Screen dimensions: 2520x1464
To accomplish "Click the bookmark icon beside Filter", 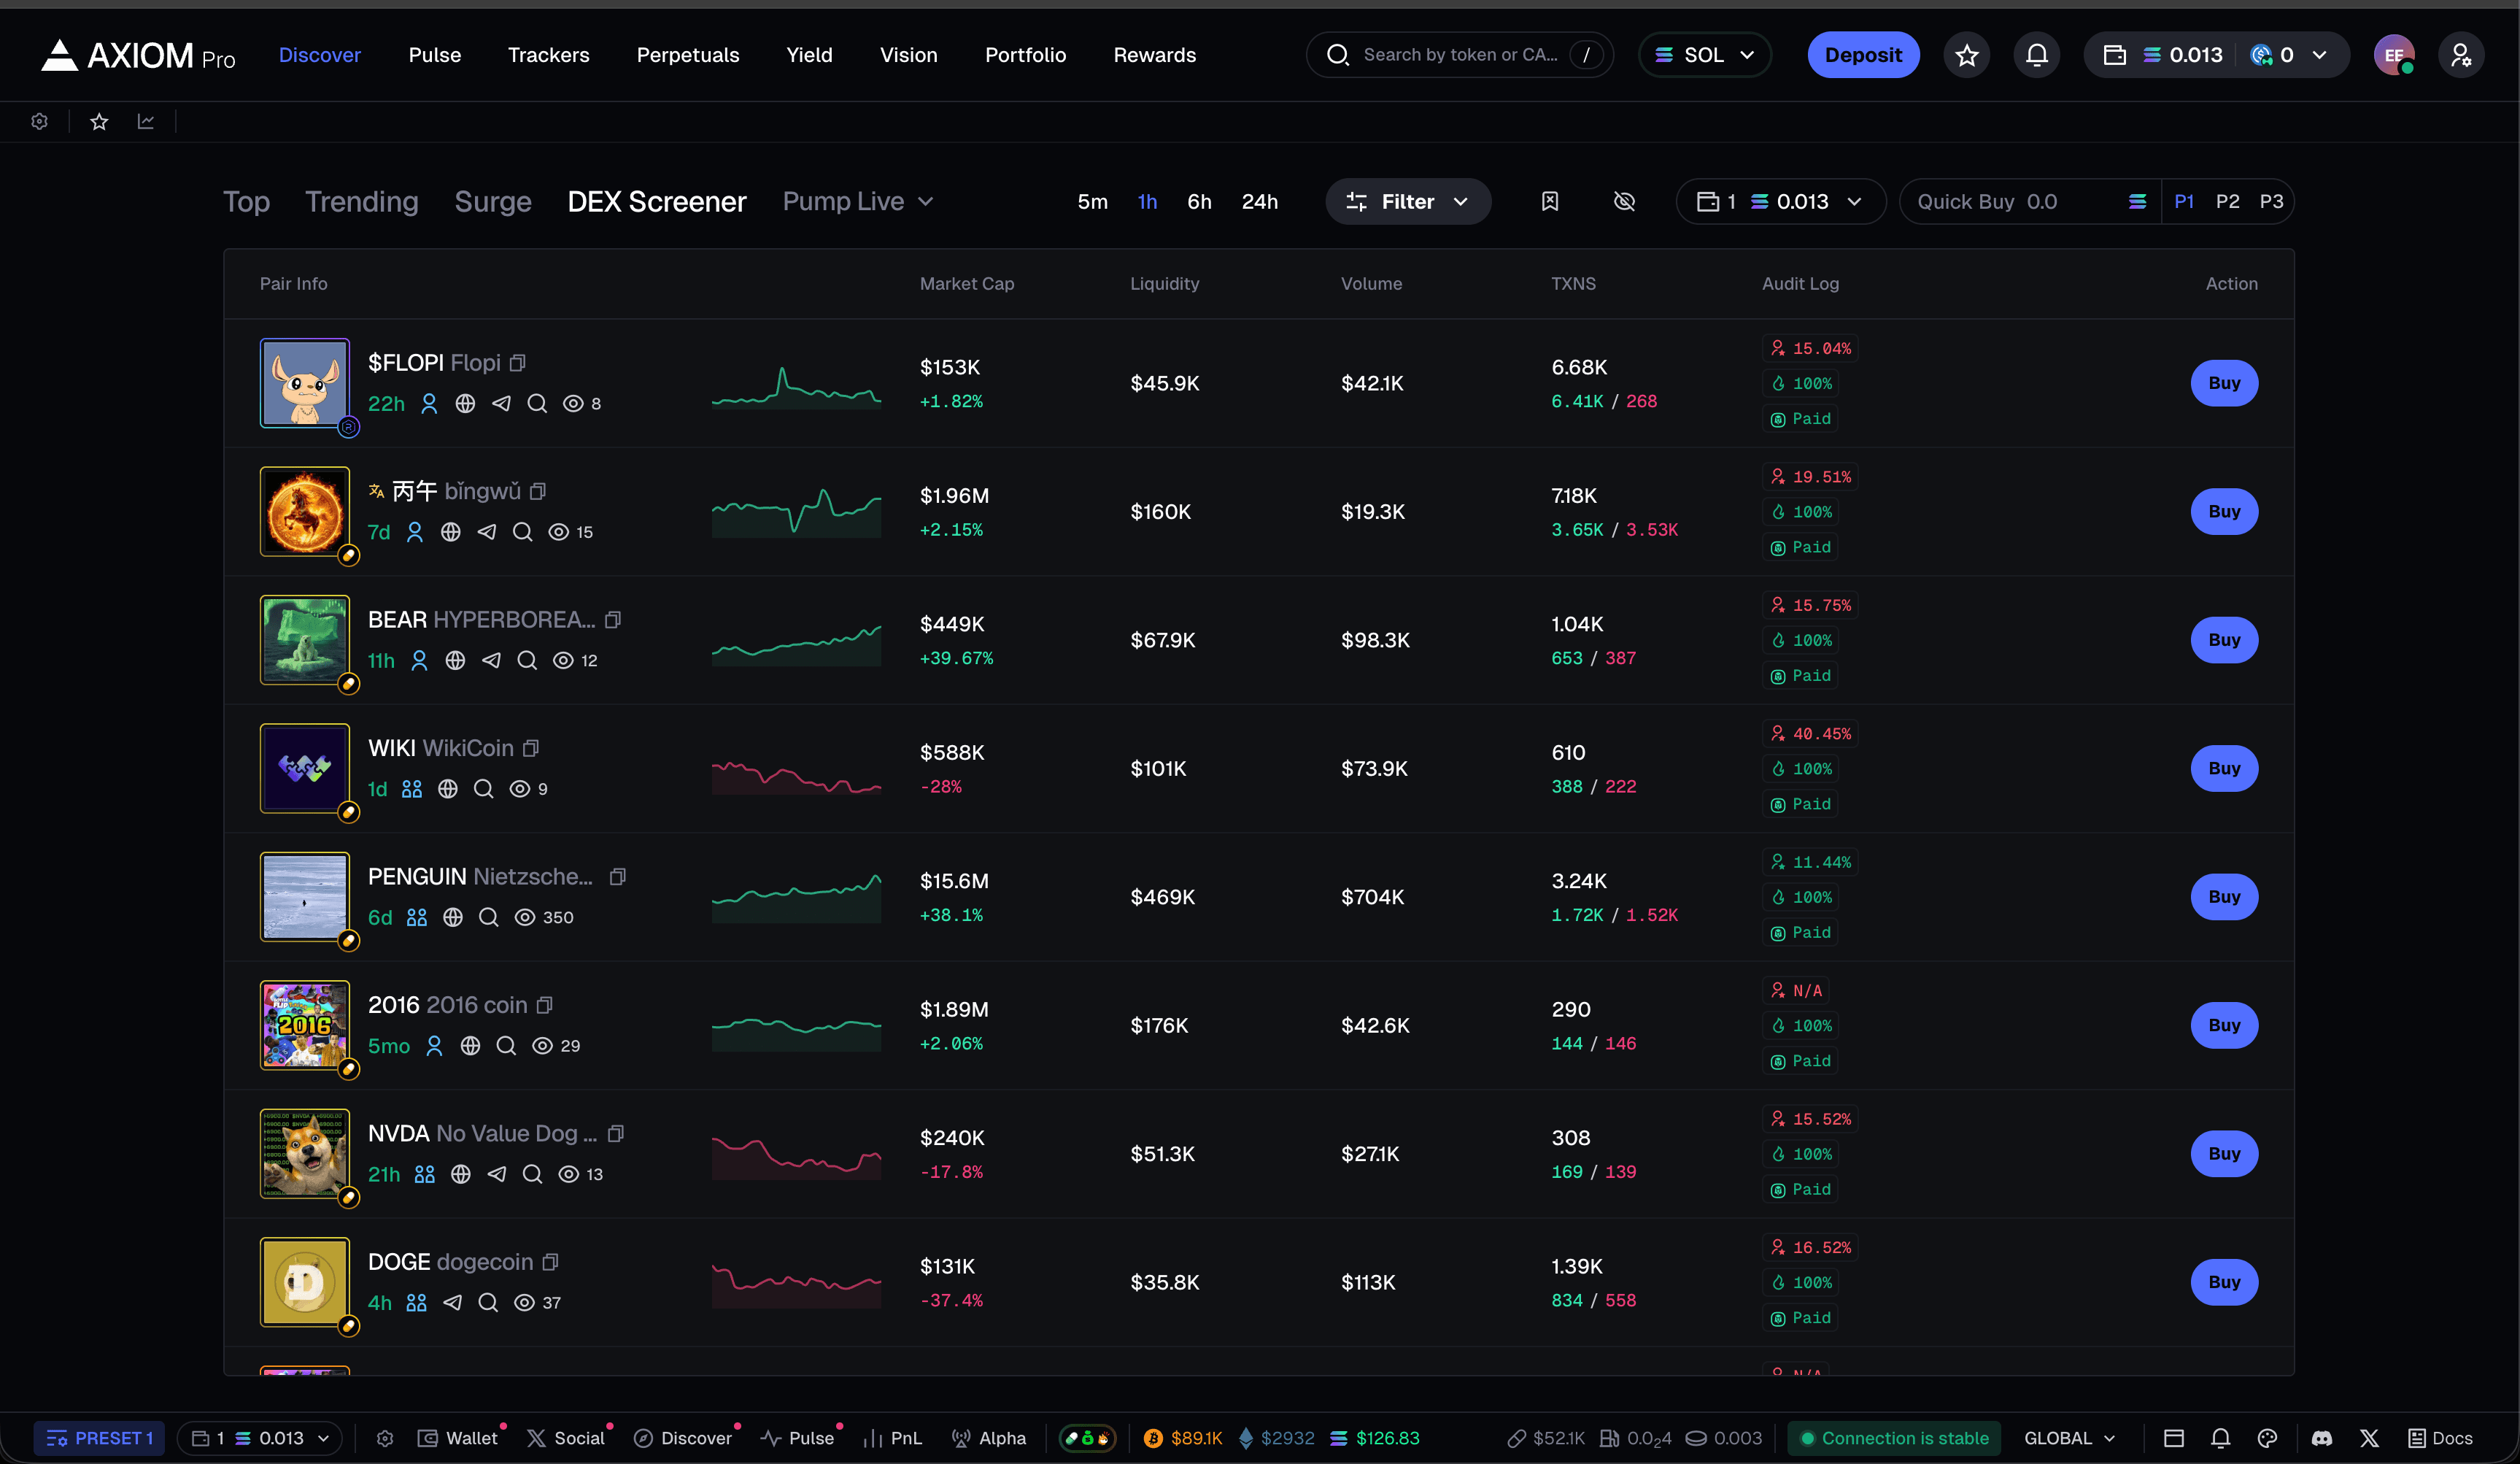I will 1550,201.
